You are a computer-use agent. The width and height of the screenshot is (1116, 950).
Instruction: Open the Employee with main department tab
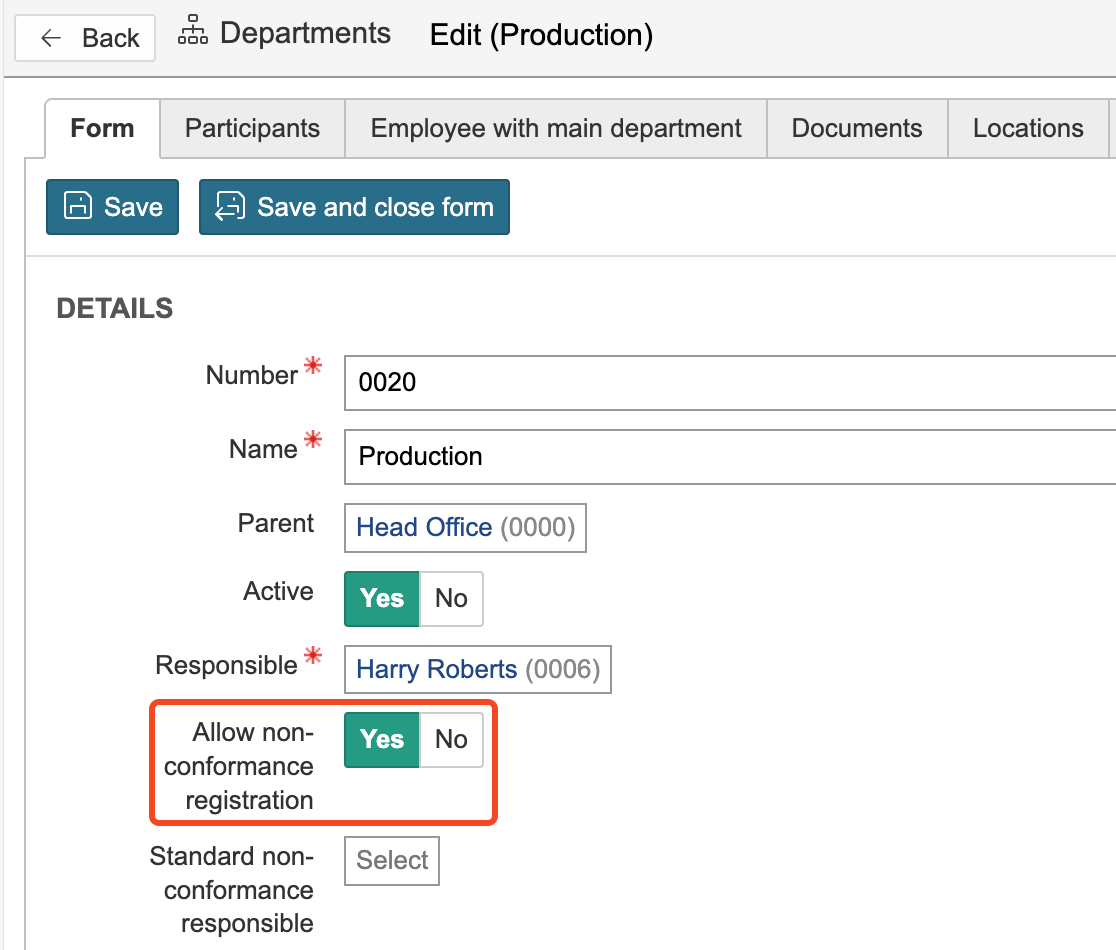click(556, 129)
